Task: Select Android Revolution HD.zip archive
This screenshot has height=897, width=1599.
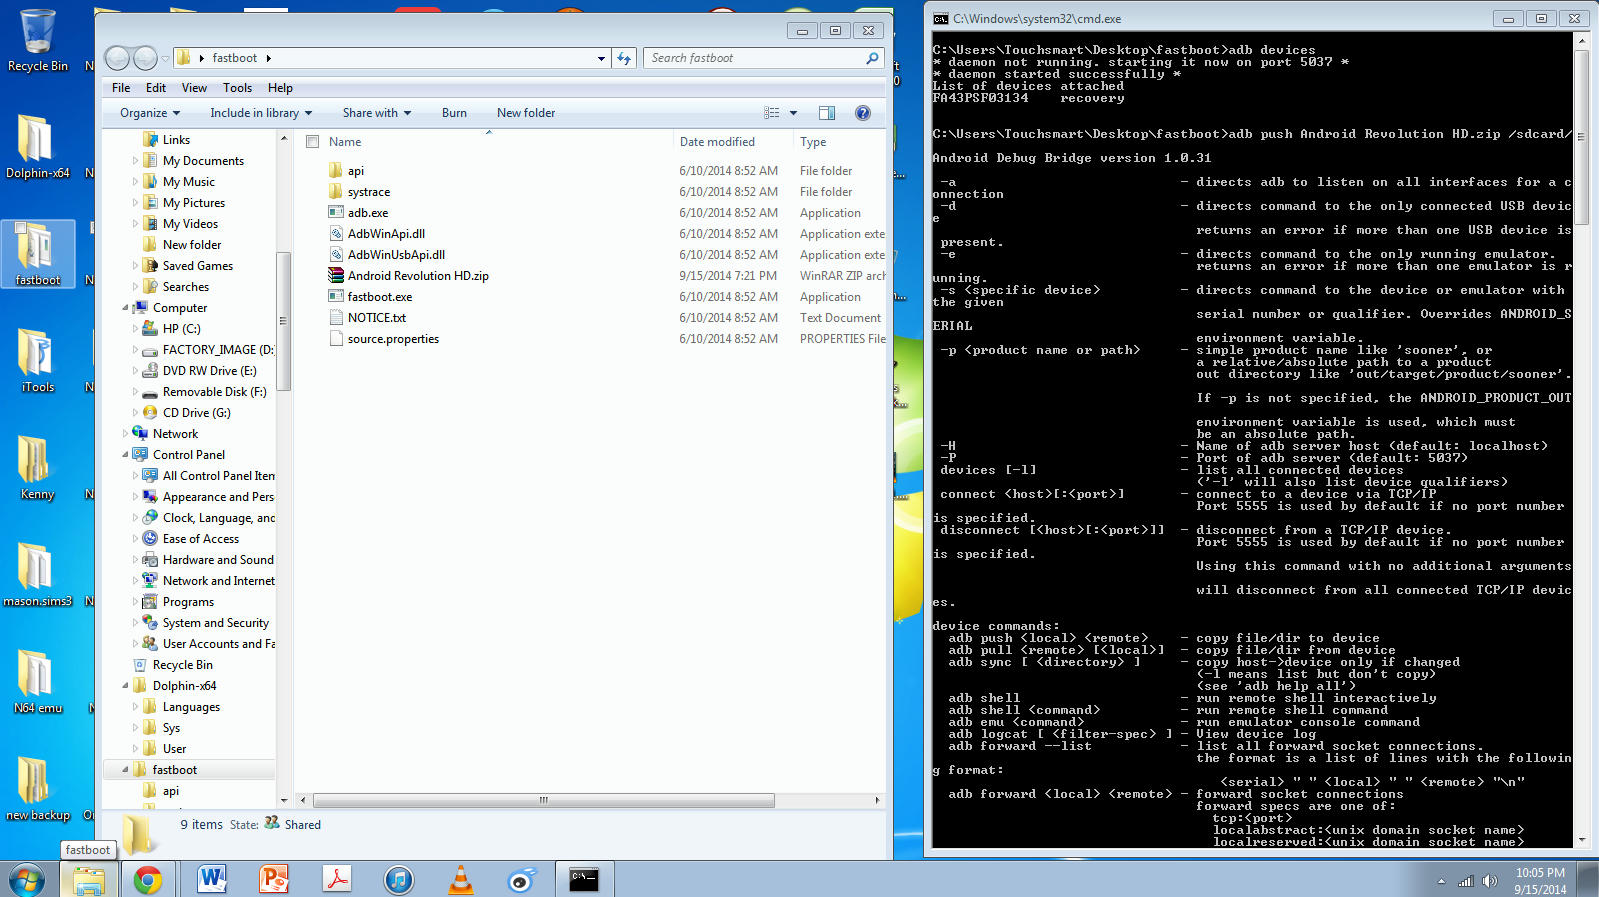Action: (418, 276)
